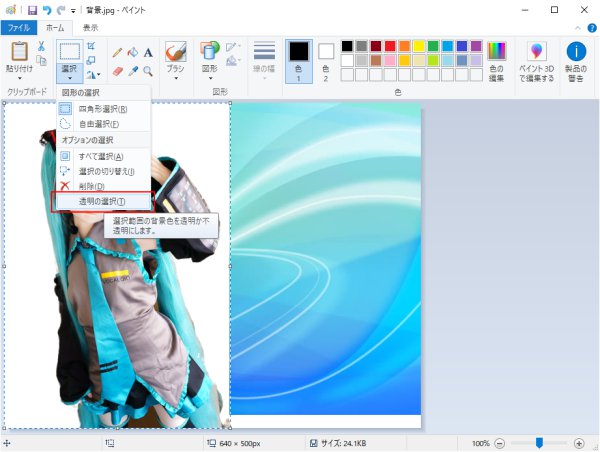Image resolution: width=600 pixels, height=452 pixels.
Task: Select the Eraser tool
Action: 117,71
